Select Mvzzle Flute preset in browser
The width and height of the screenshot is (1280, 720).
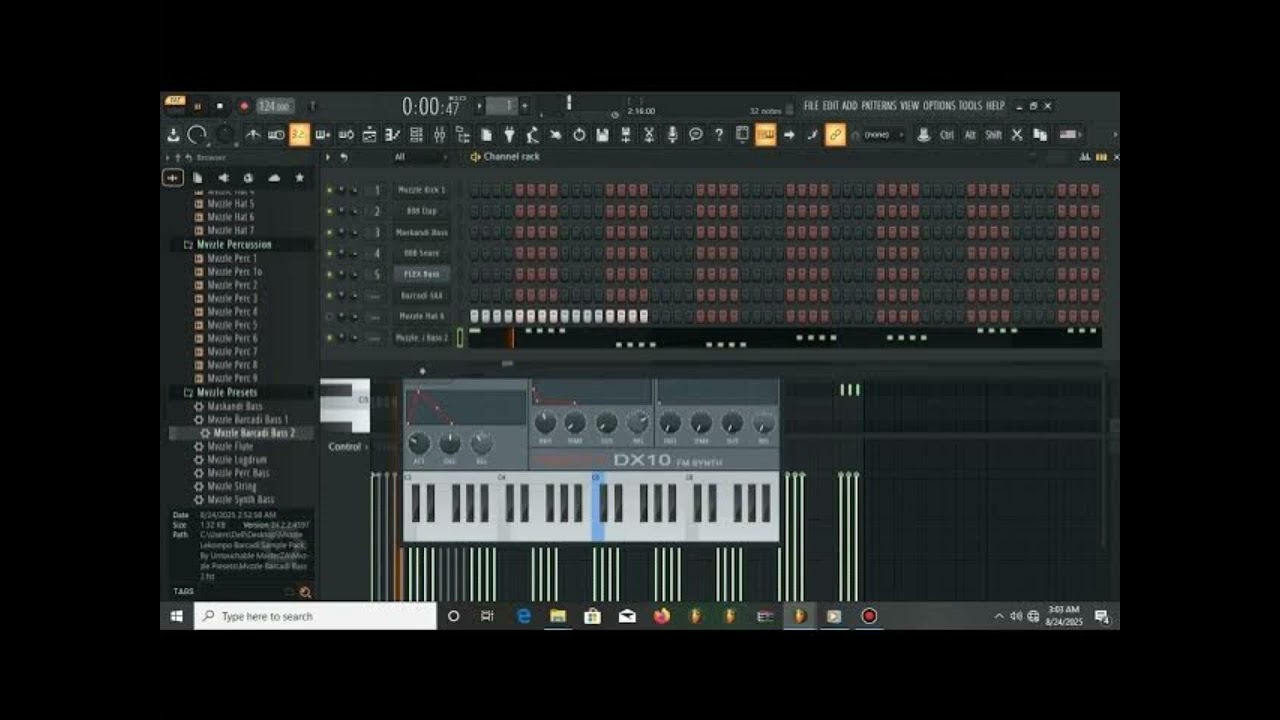point(230,446)
